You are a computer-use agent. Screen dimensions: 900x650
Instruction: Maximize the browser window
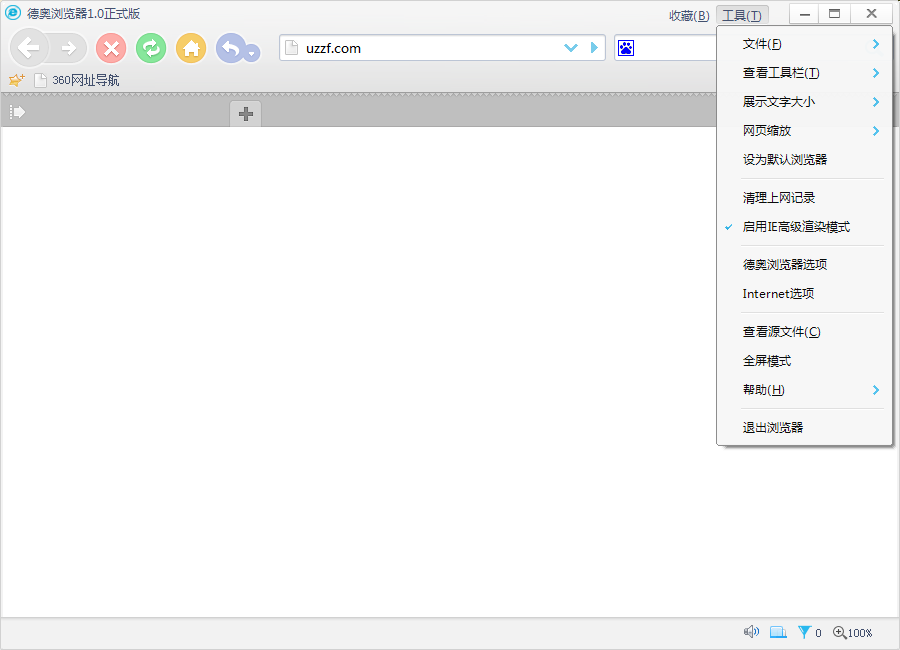click(835, 14)
